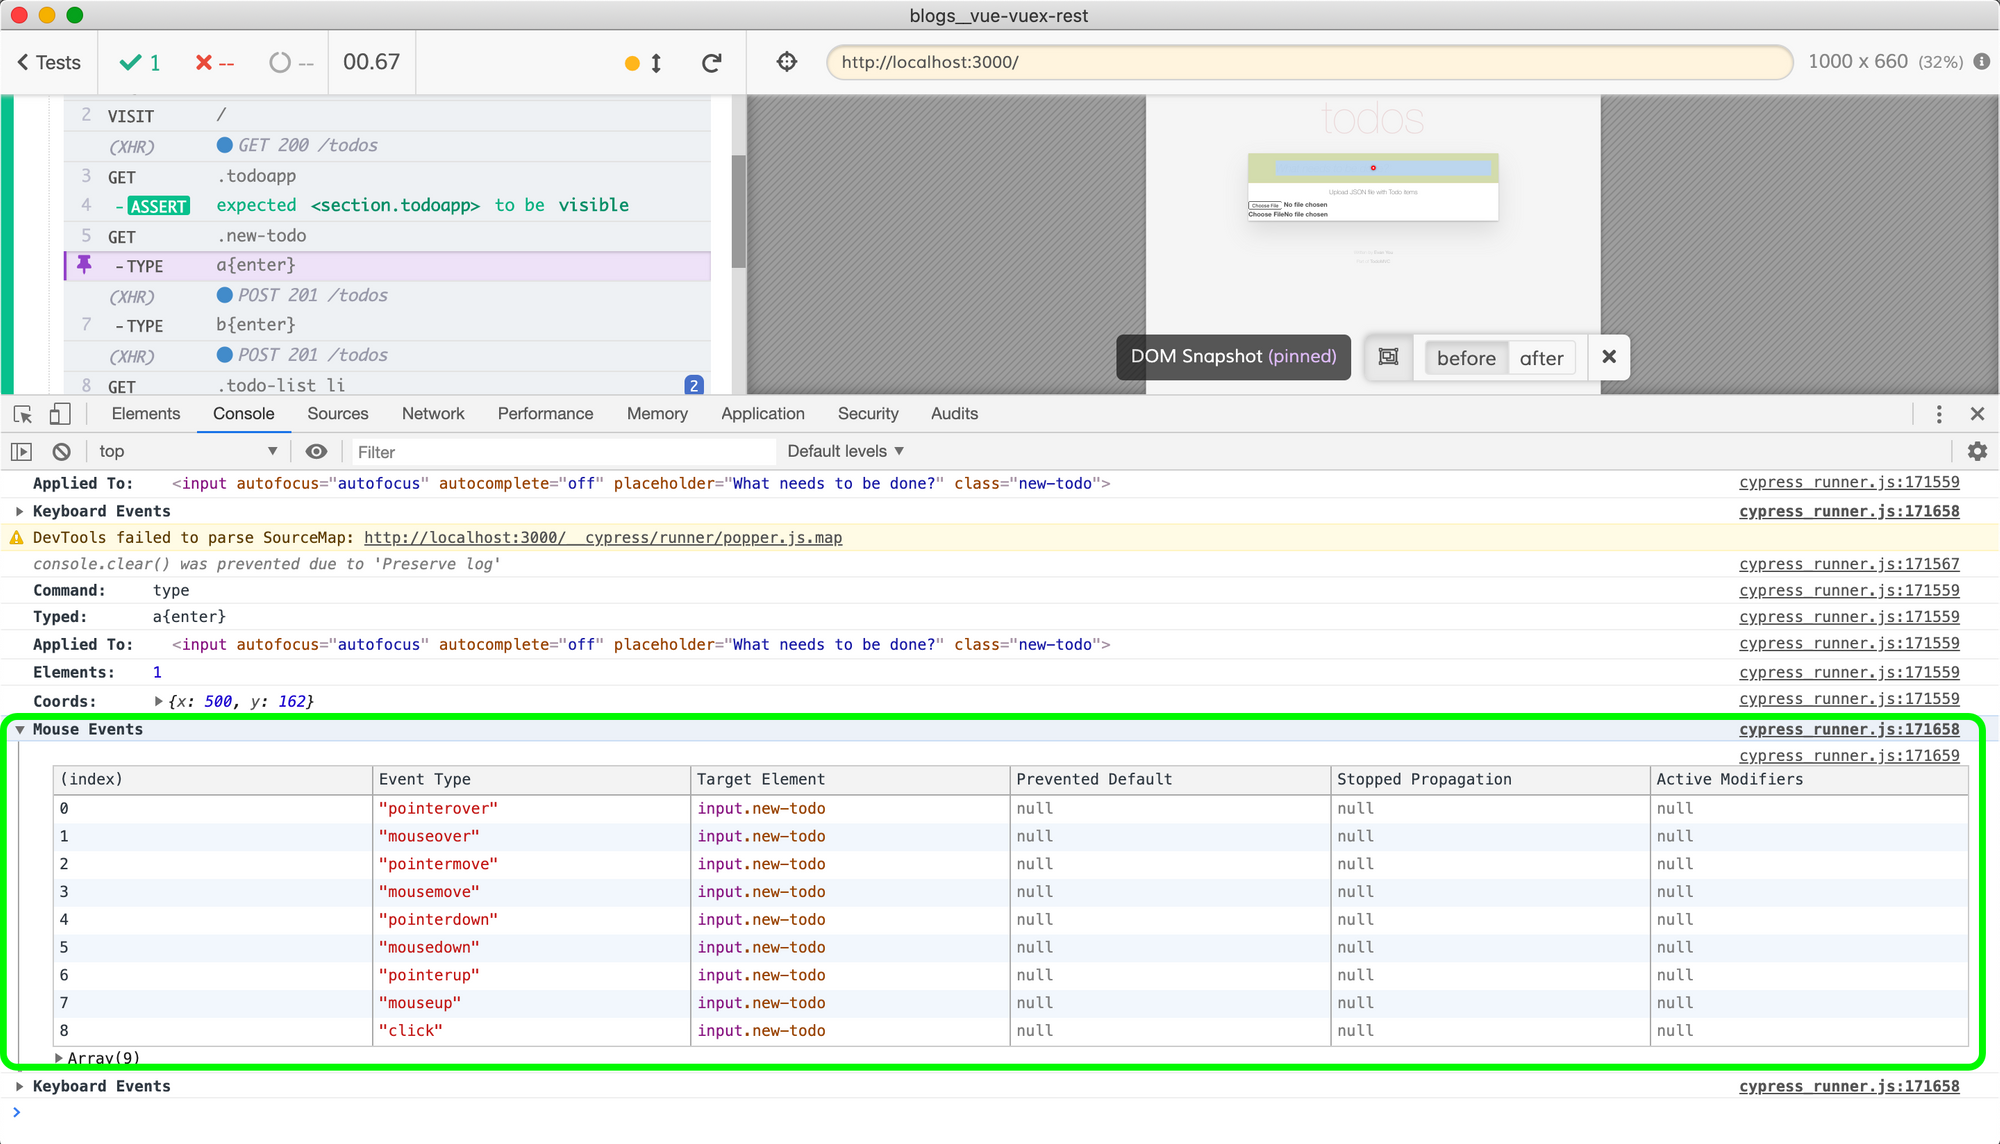Screen dimensions: 2000x1144
Task: Collapse the Mouse Events group
Action: pyautogui.click(x=20, y=730)
